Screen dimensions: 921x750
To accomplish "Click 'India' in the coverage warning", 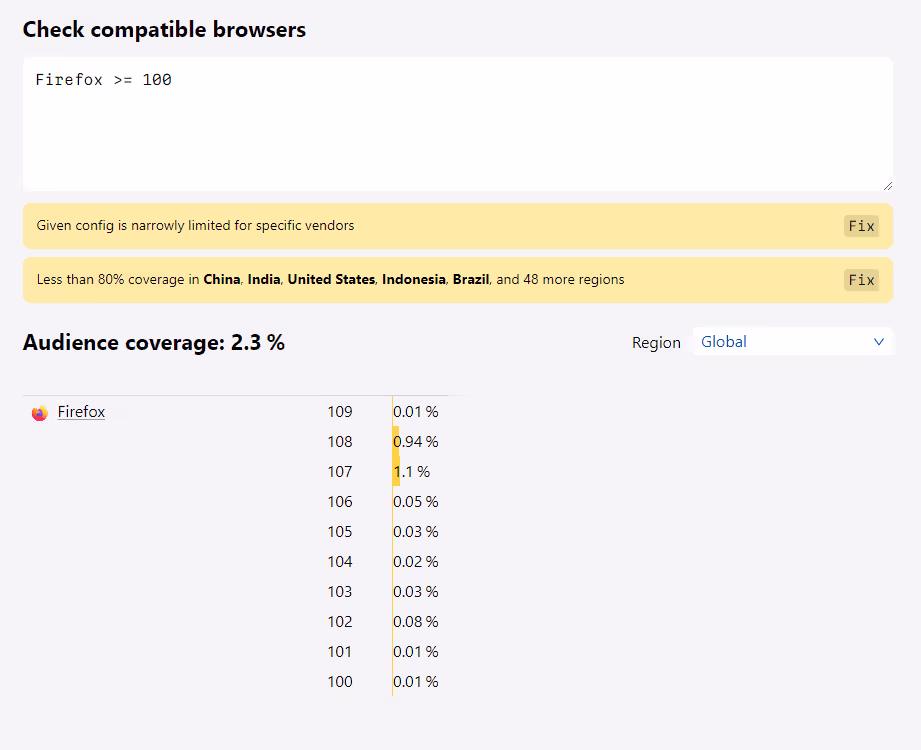I will [x=264, y=280].
